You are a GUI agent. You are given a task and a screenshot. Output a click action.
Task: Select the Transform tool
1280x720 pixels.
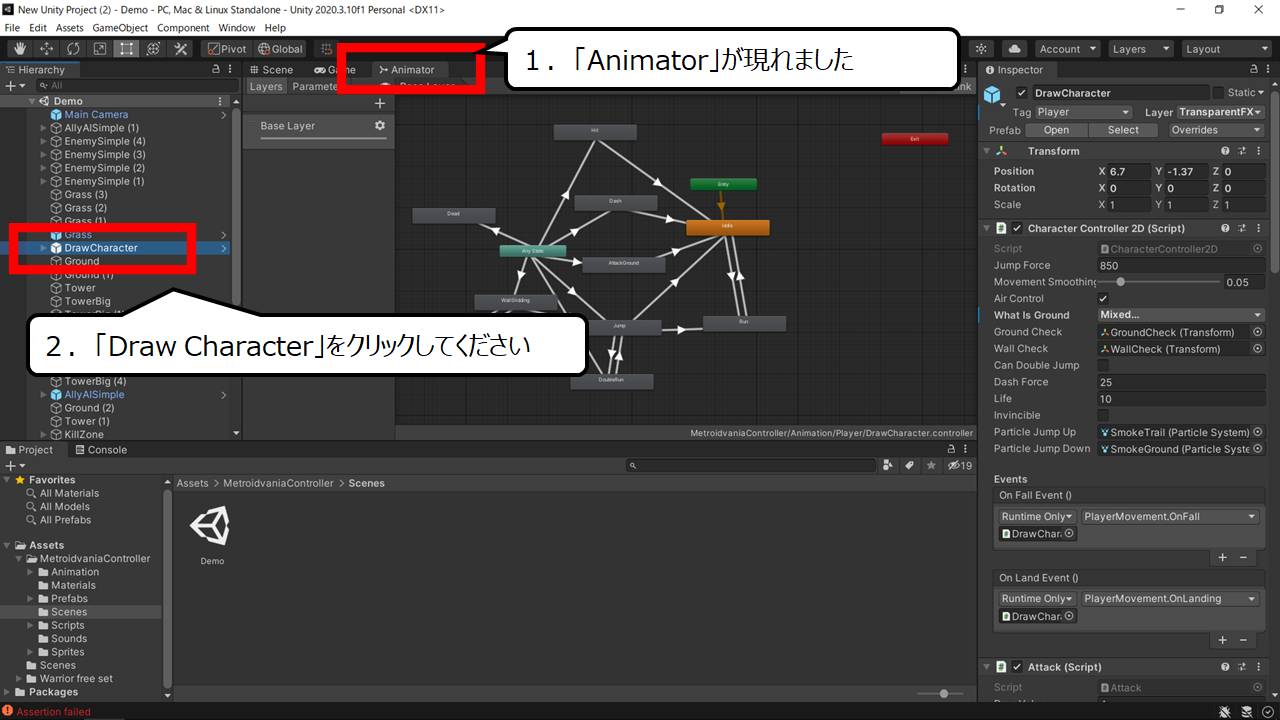coord(154,49)
